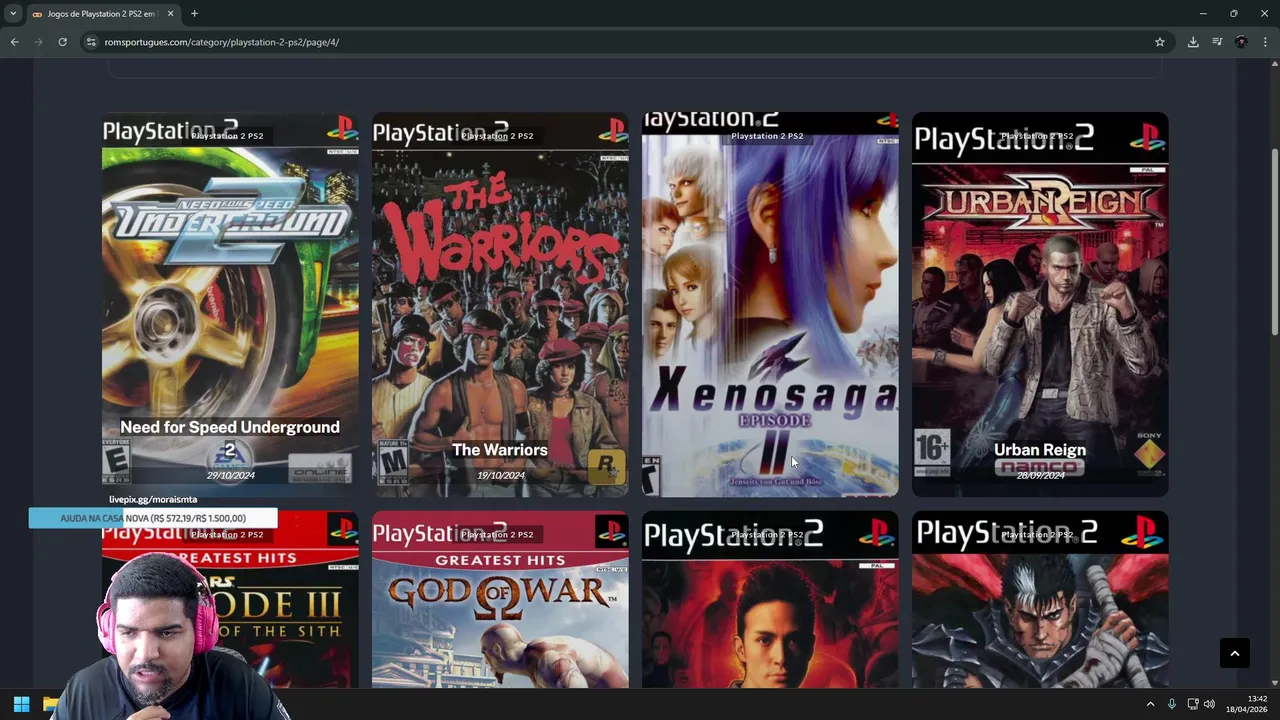Screen dimensions: 1280x720
Task: Open The Warriors game cover
Action: [x=500, y=304]
